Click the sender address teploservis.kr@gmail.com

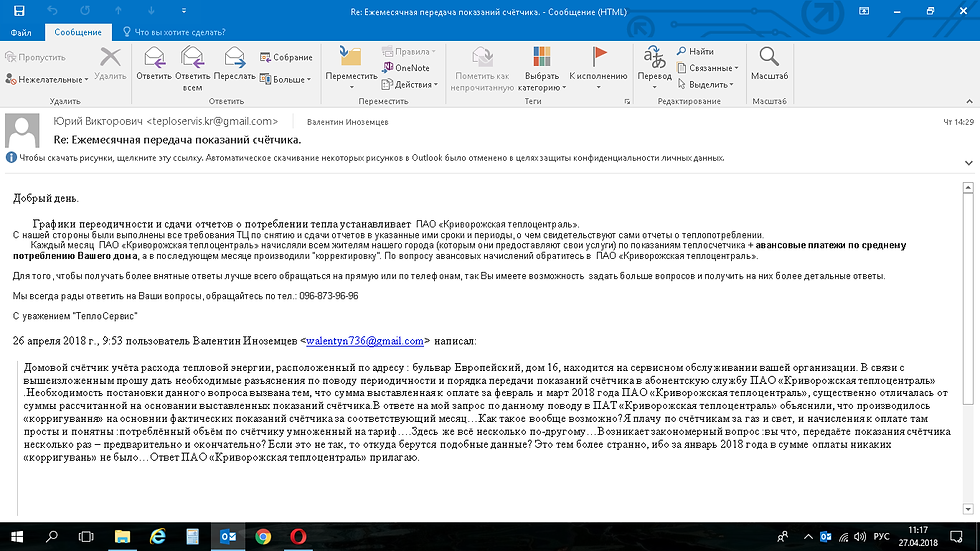click(212, 121)
